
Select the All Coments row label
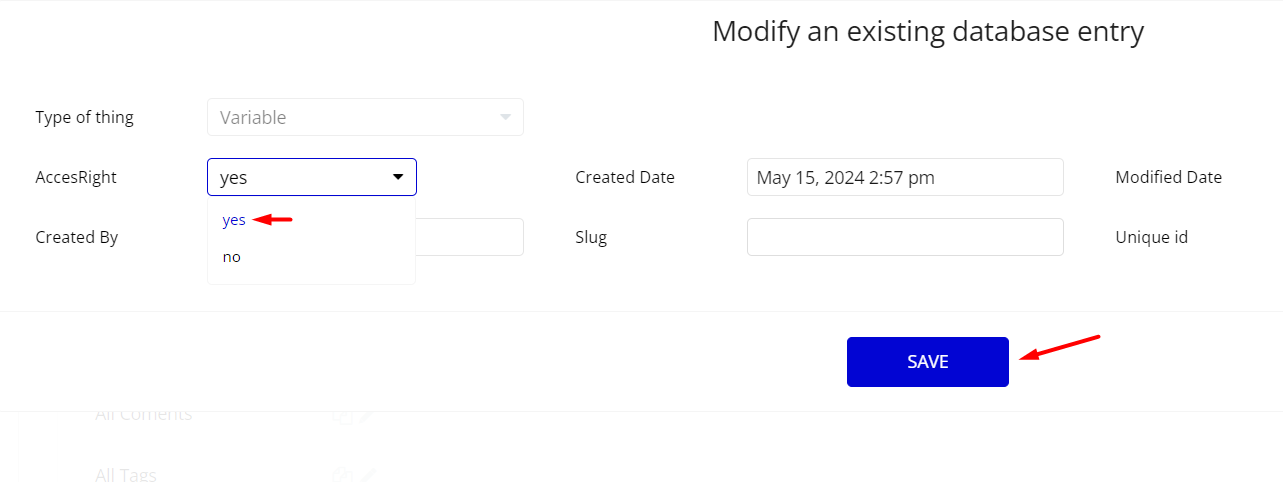pos(144,414)
